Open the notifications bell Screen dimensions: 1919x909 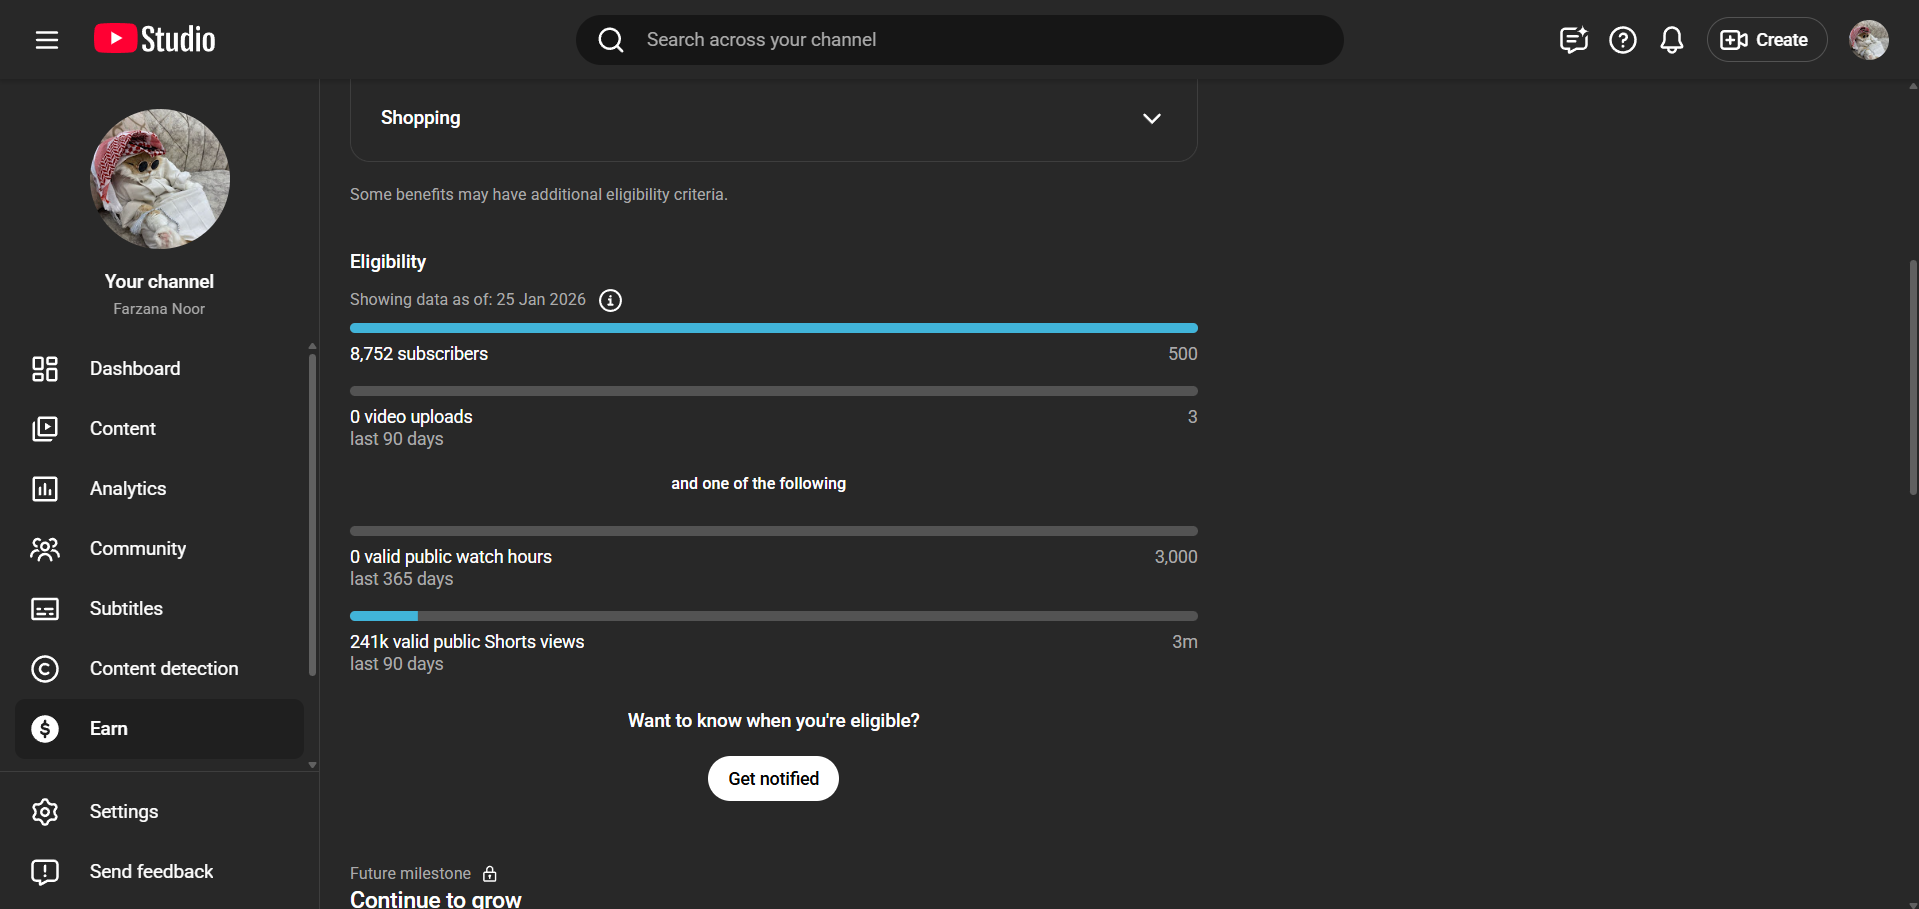click(x=1671, y=40)
